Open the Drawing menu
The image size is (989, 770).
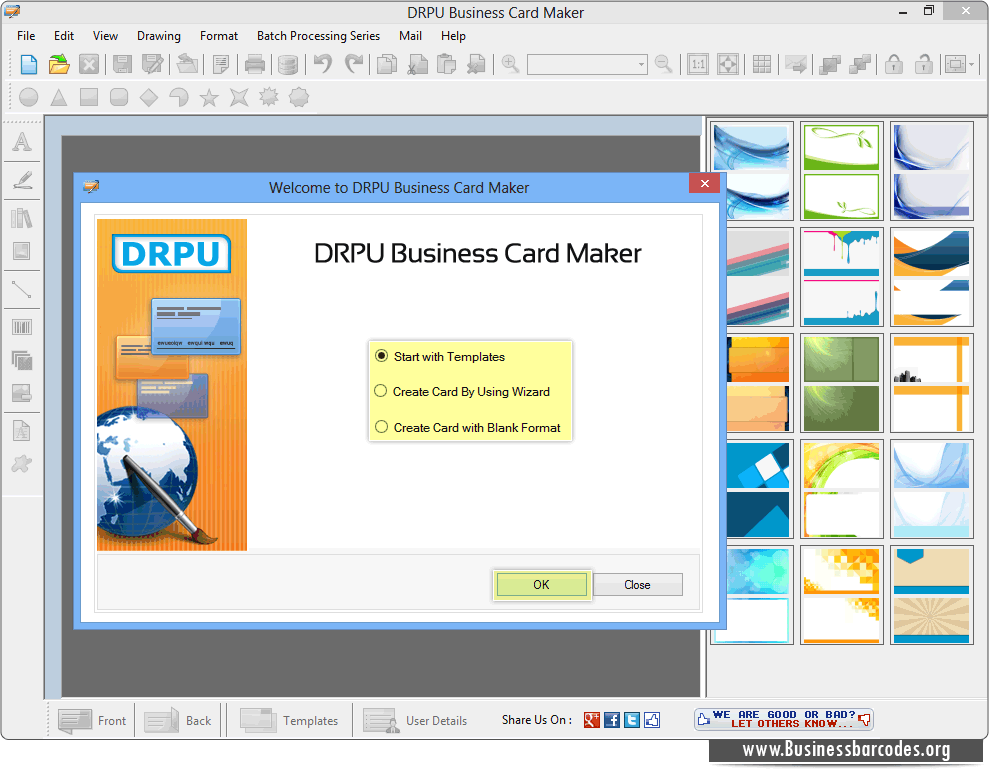click(159, 36)
